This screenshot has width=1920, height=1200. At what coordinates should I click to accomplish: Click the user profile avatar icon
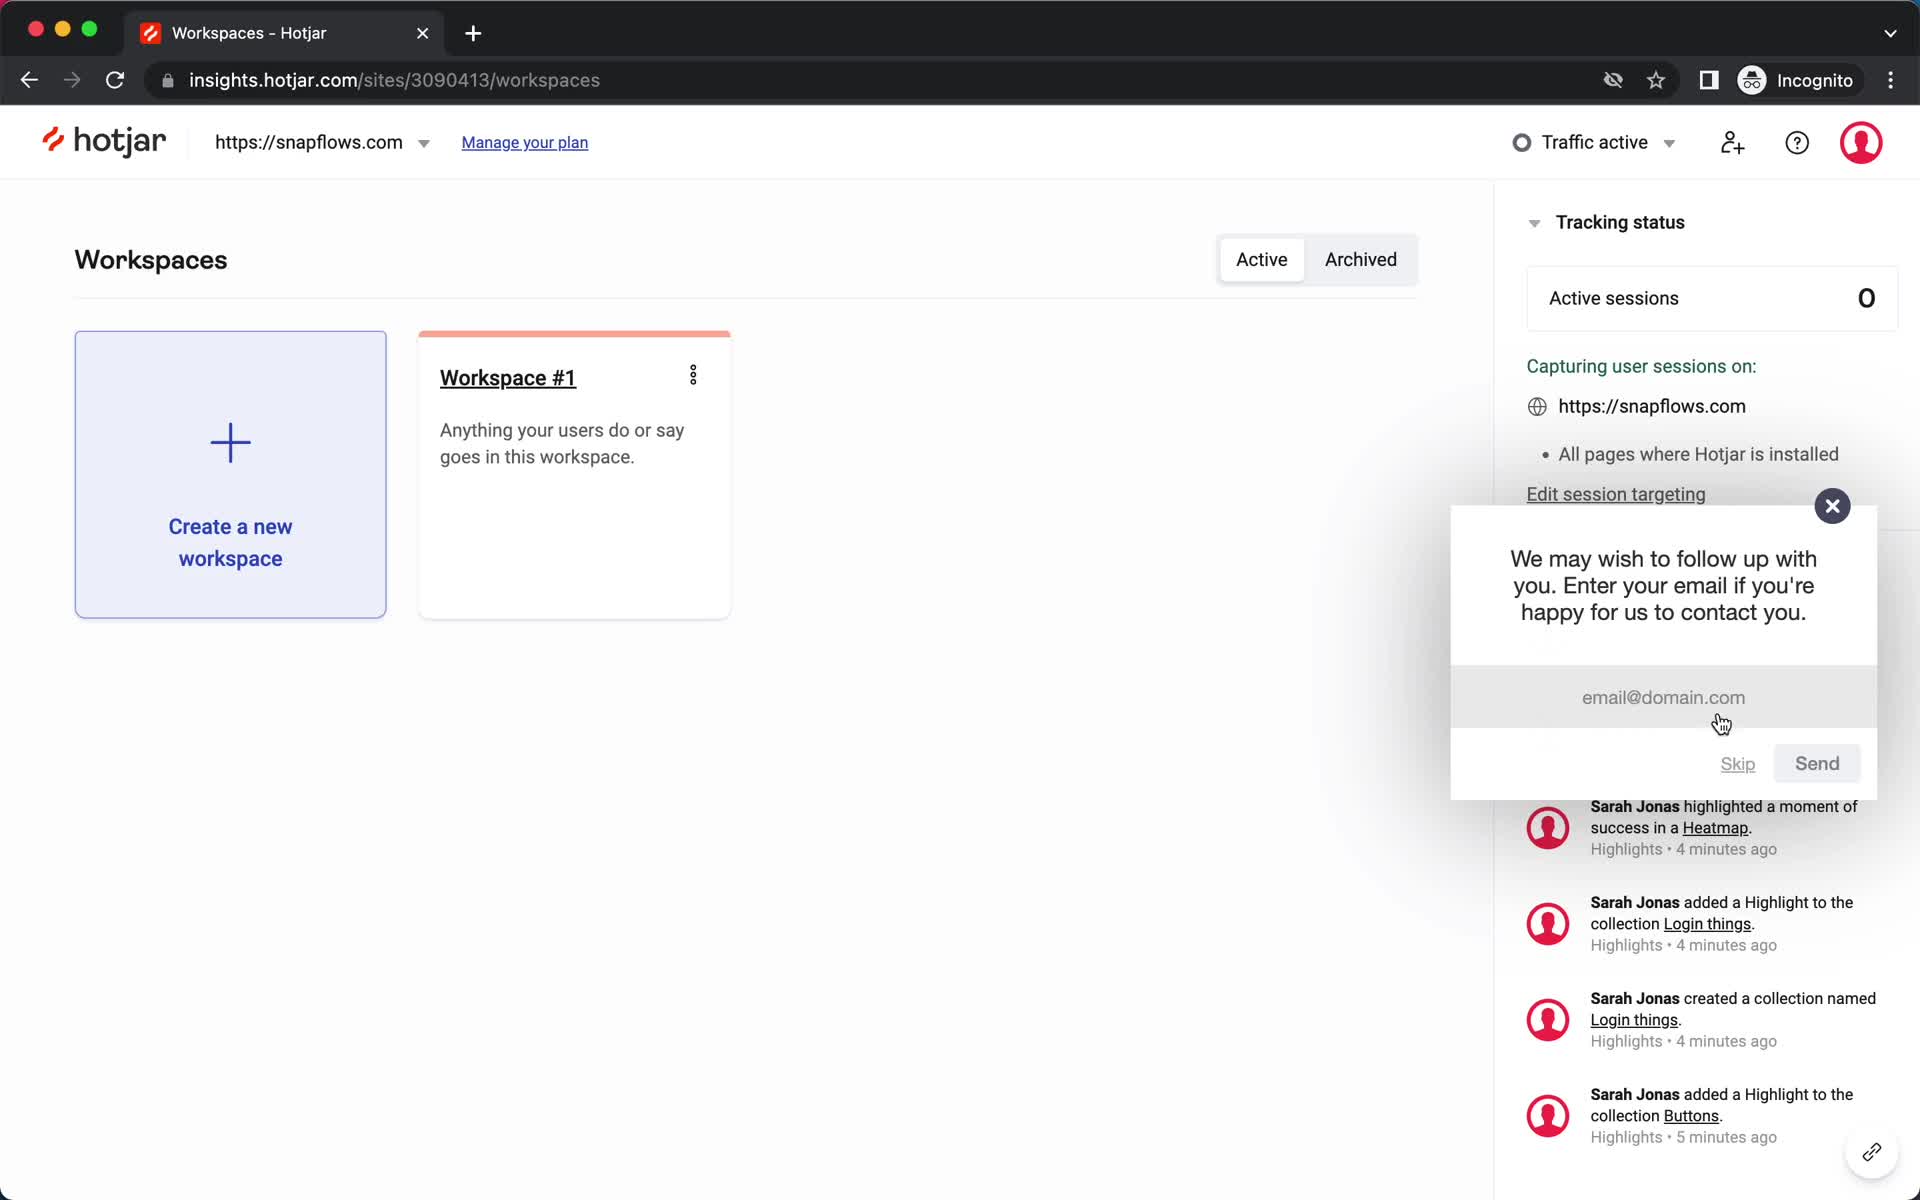(1862, 142)
